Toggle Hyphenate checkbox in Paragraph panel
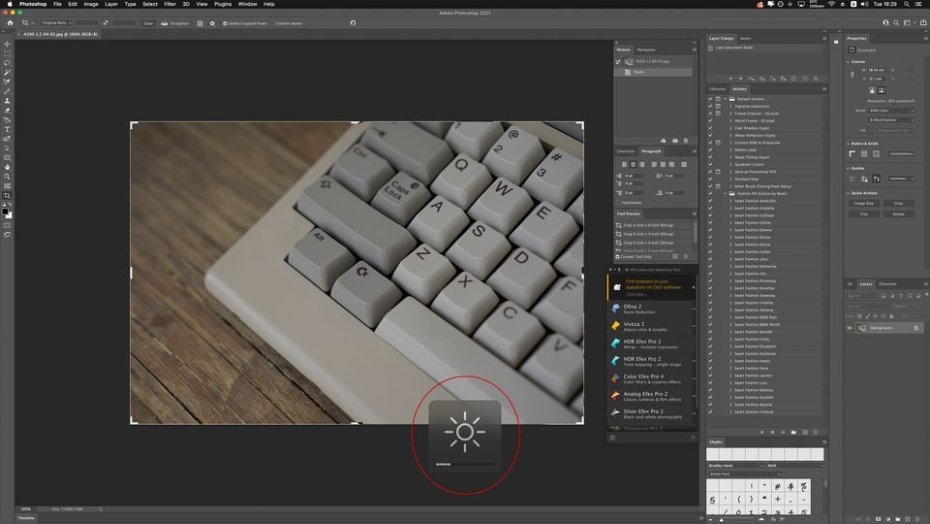Image resolution: width=930 pixels, height=524 pixels. tap(619, 202)
